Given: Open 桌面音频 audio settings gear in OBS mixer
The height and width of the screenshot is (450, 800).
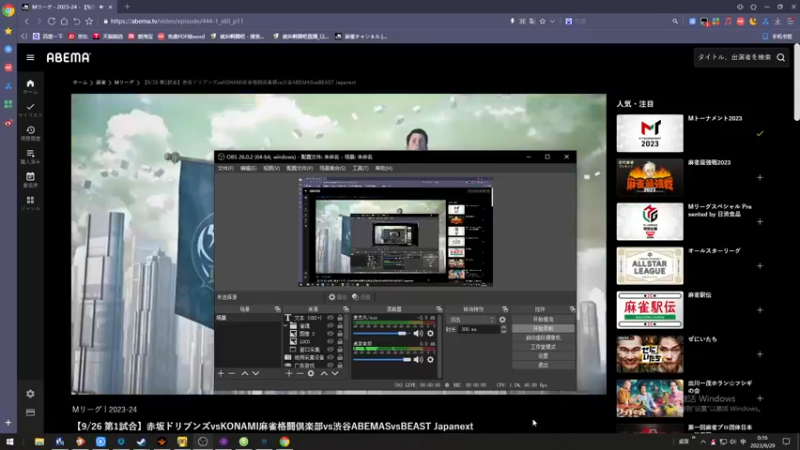Looking at the screenshot, I should tap(431, 360).
